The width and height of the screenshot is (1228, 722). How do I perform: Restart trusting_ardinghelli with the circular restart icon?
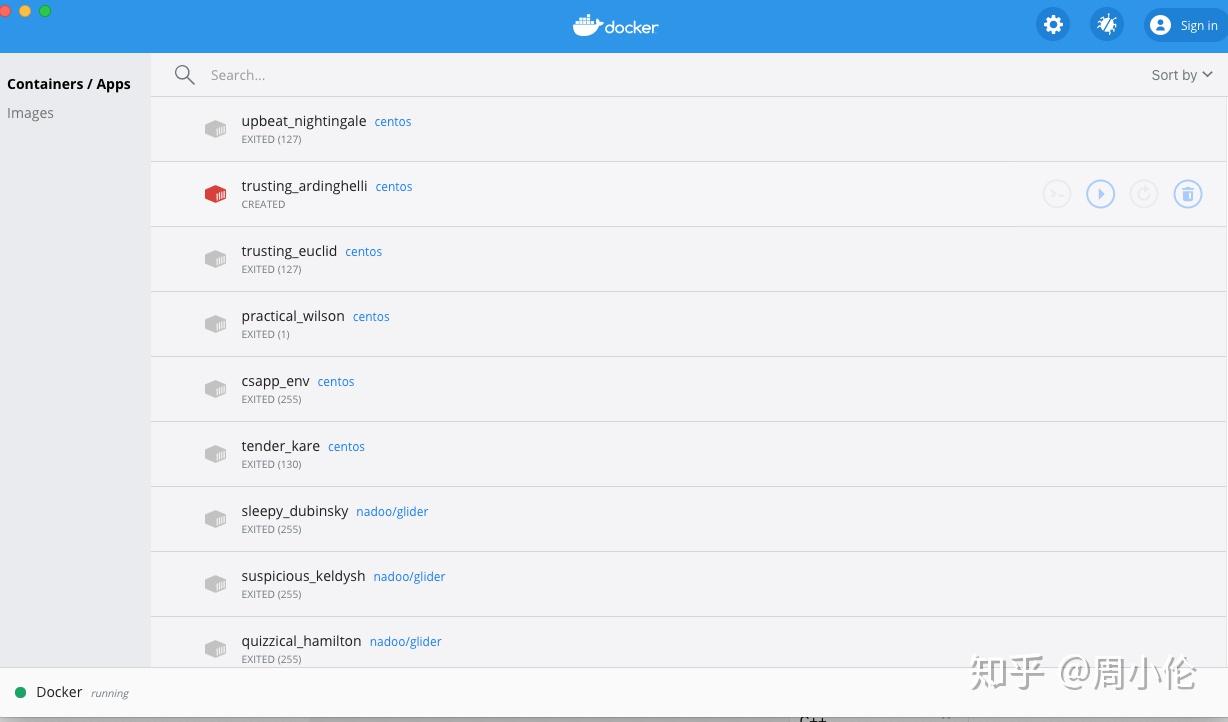point(1144,193)
